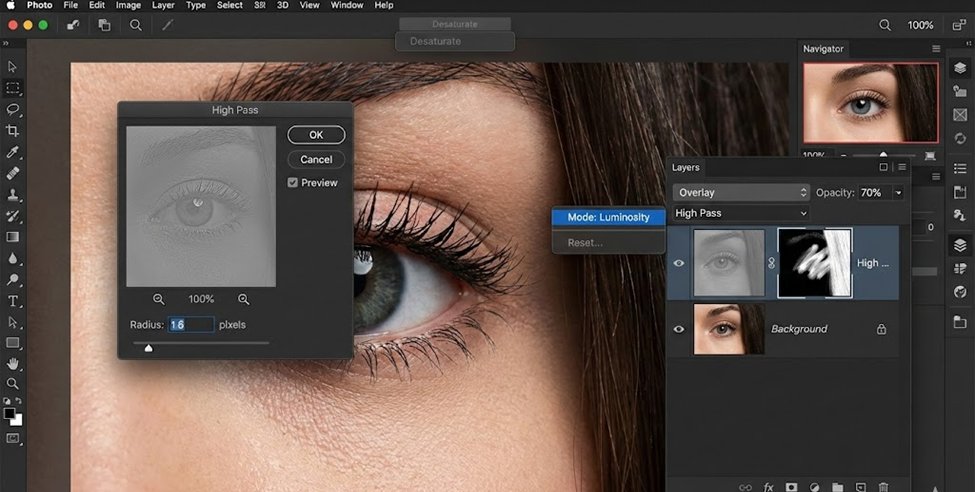Select the Zoom tool in the left toolbar
The height and width of the screenshot is (492, 975).
[12, 383]
